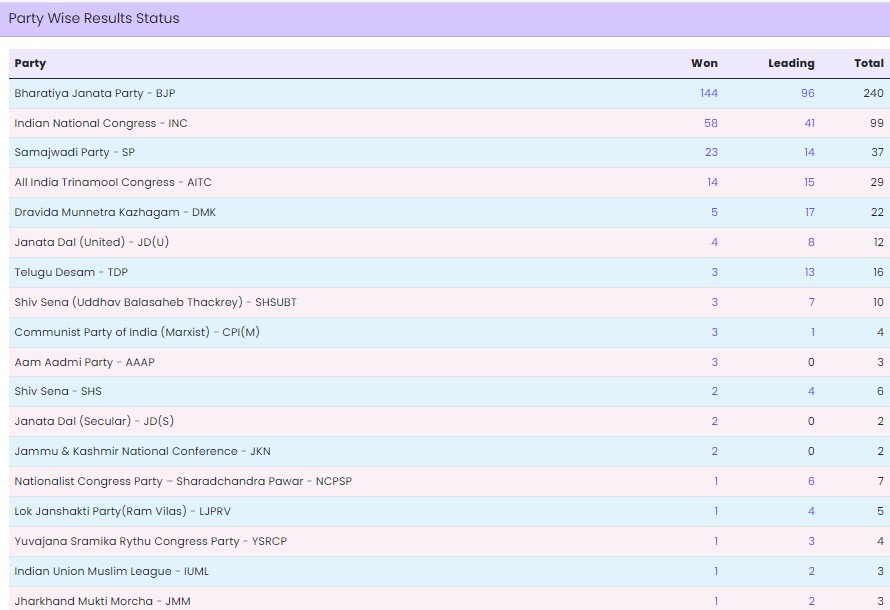
Task: Open YSRCP won count 1 link
Action: point(716,541)
